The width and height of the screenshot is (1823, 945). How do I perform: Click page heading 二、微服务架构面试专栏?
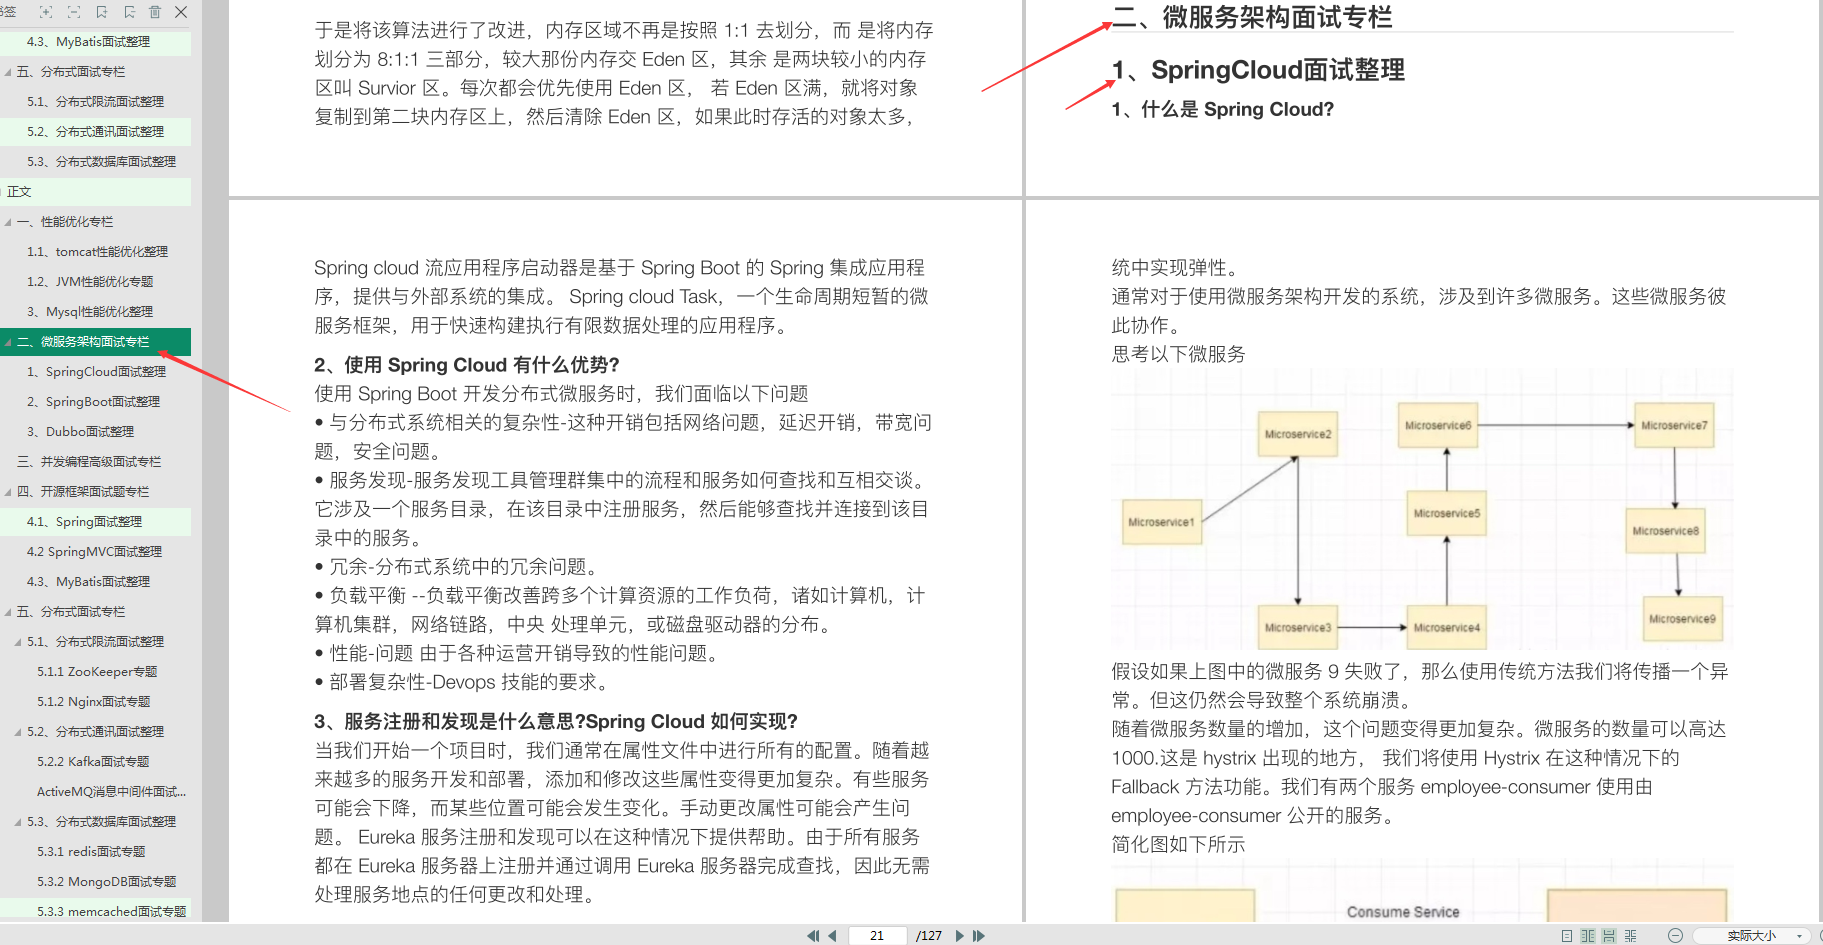click(x=1252, y=17)
